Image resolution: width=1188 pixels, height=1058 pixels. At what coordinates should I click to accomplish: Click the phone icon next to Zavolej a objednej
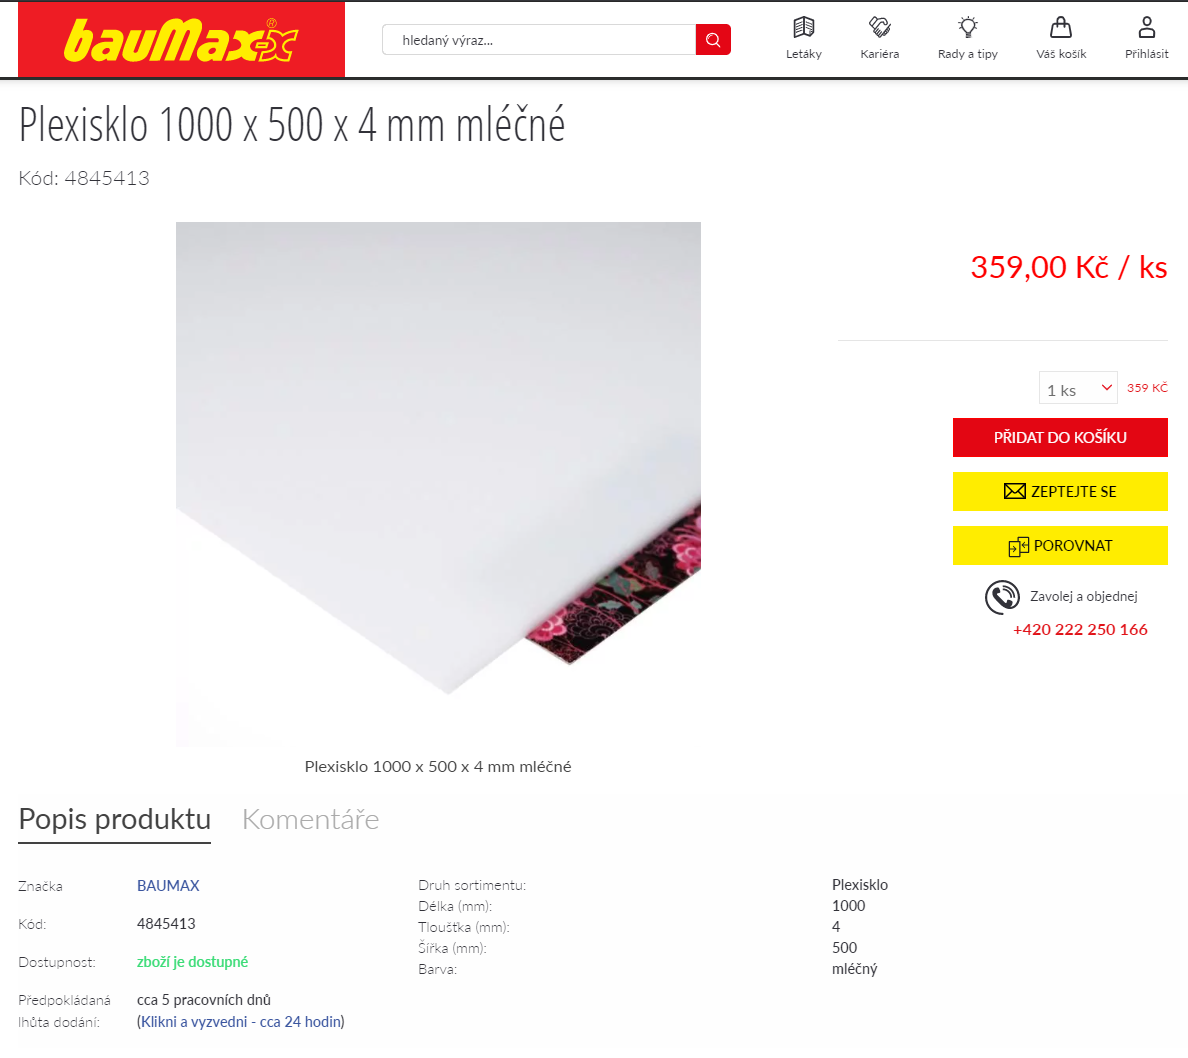click(x=1002, y=597)
